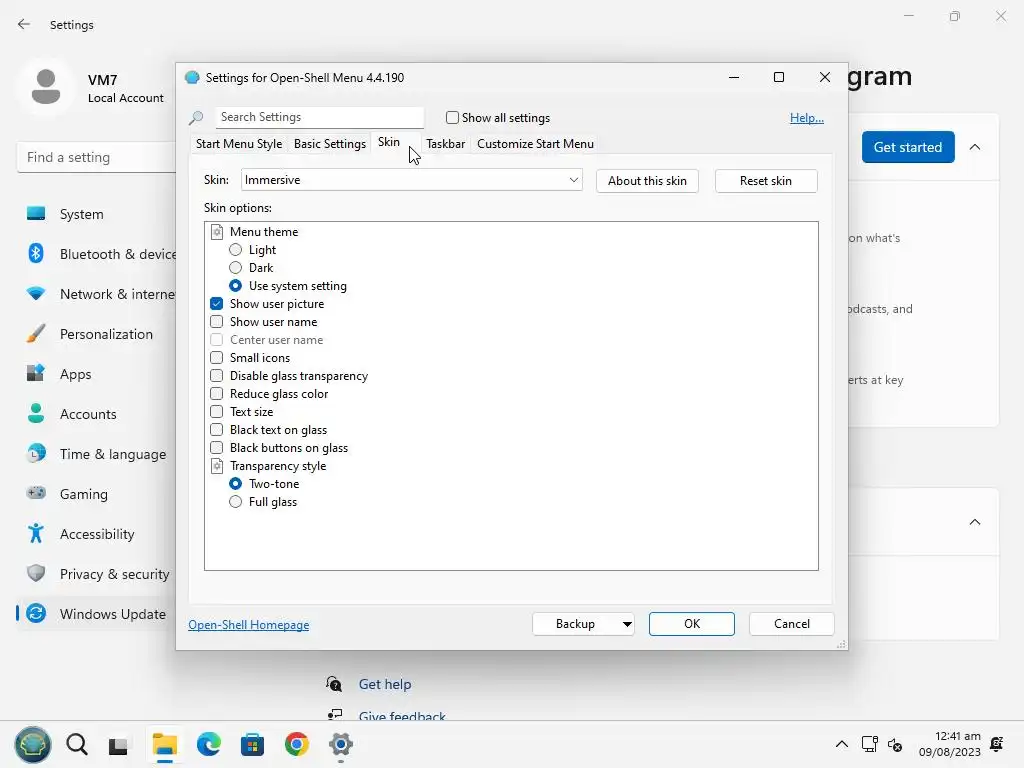Click the Privacy & security shield icon
Screen dimensions: 1024x768
coord(36,573)
